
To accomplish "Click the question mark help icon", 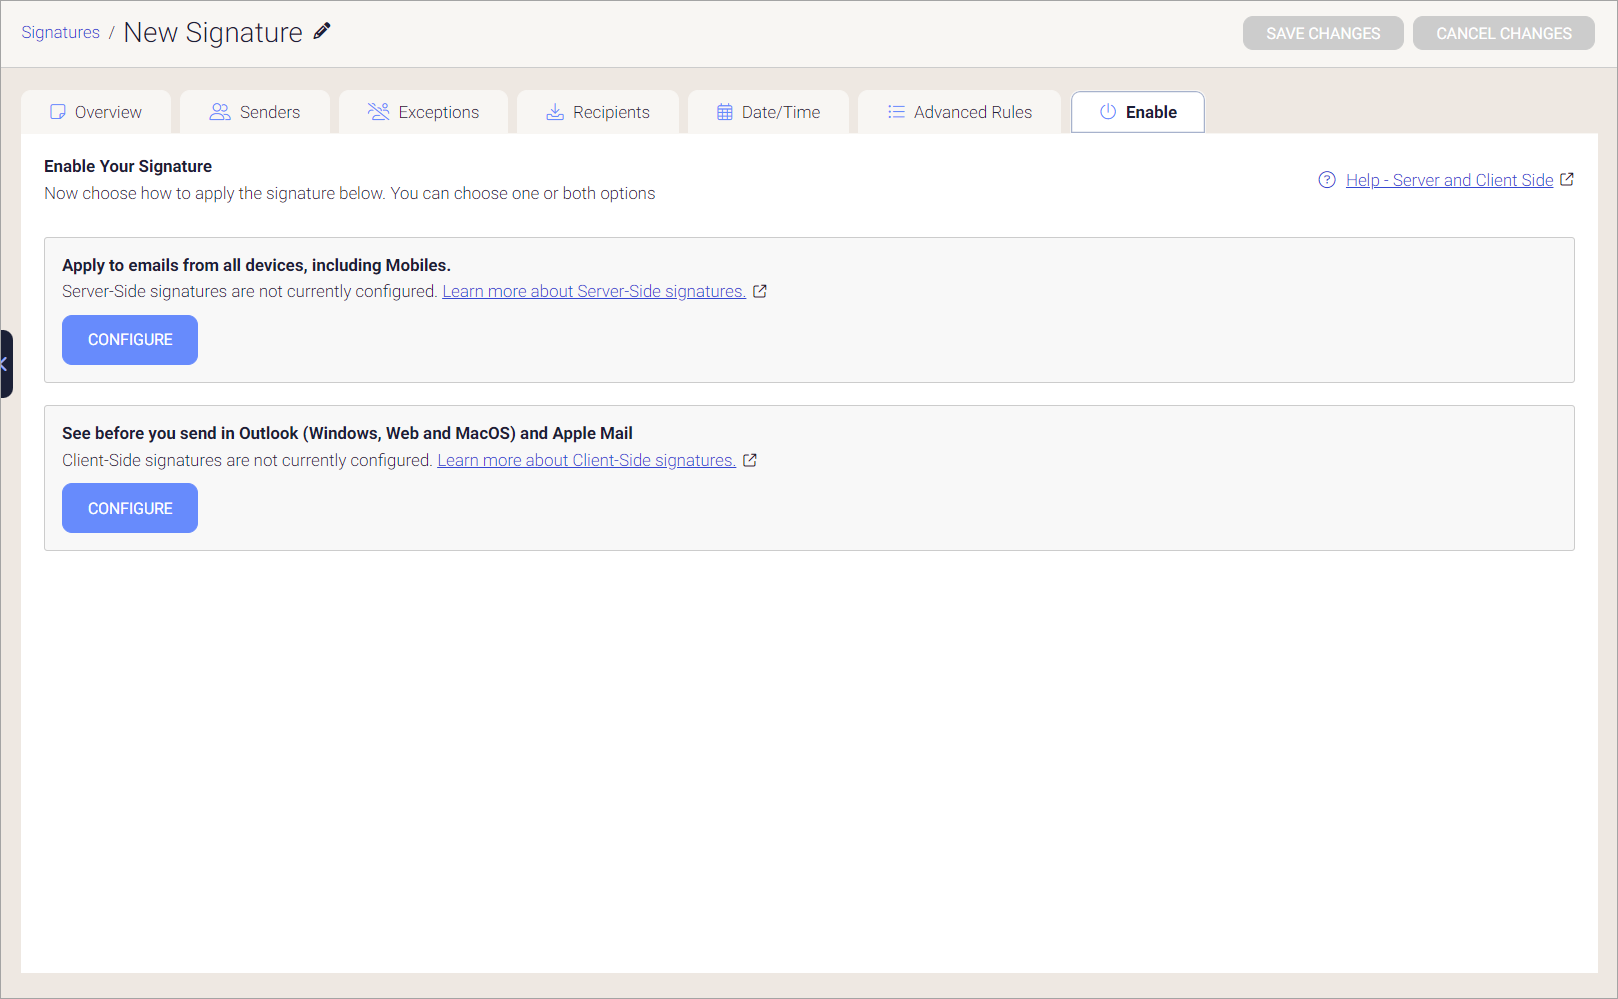I will (x=1326, y=180).
